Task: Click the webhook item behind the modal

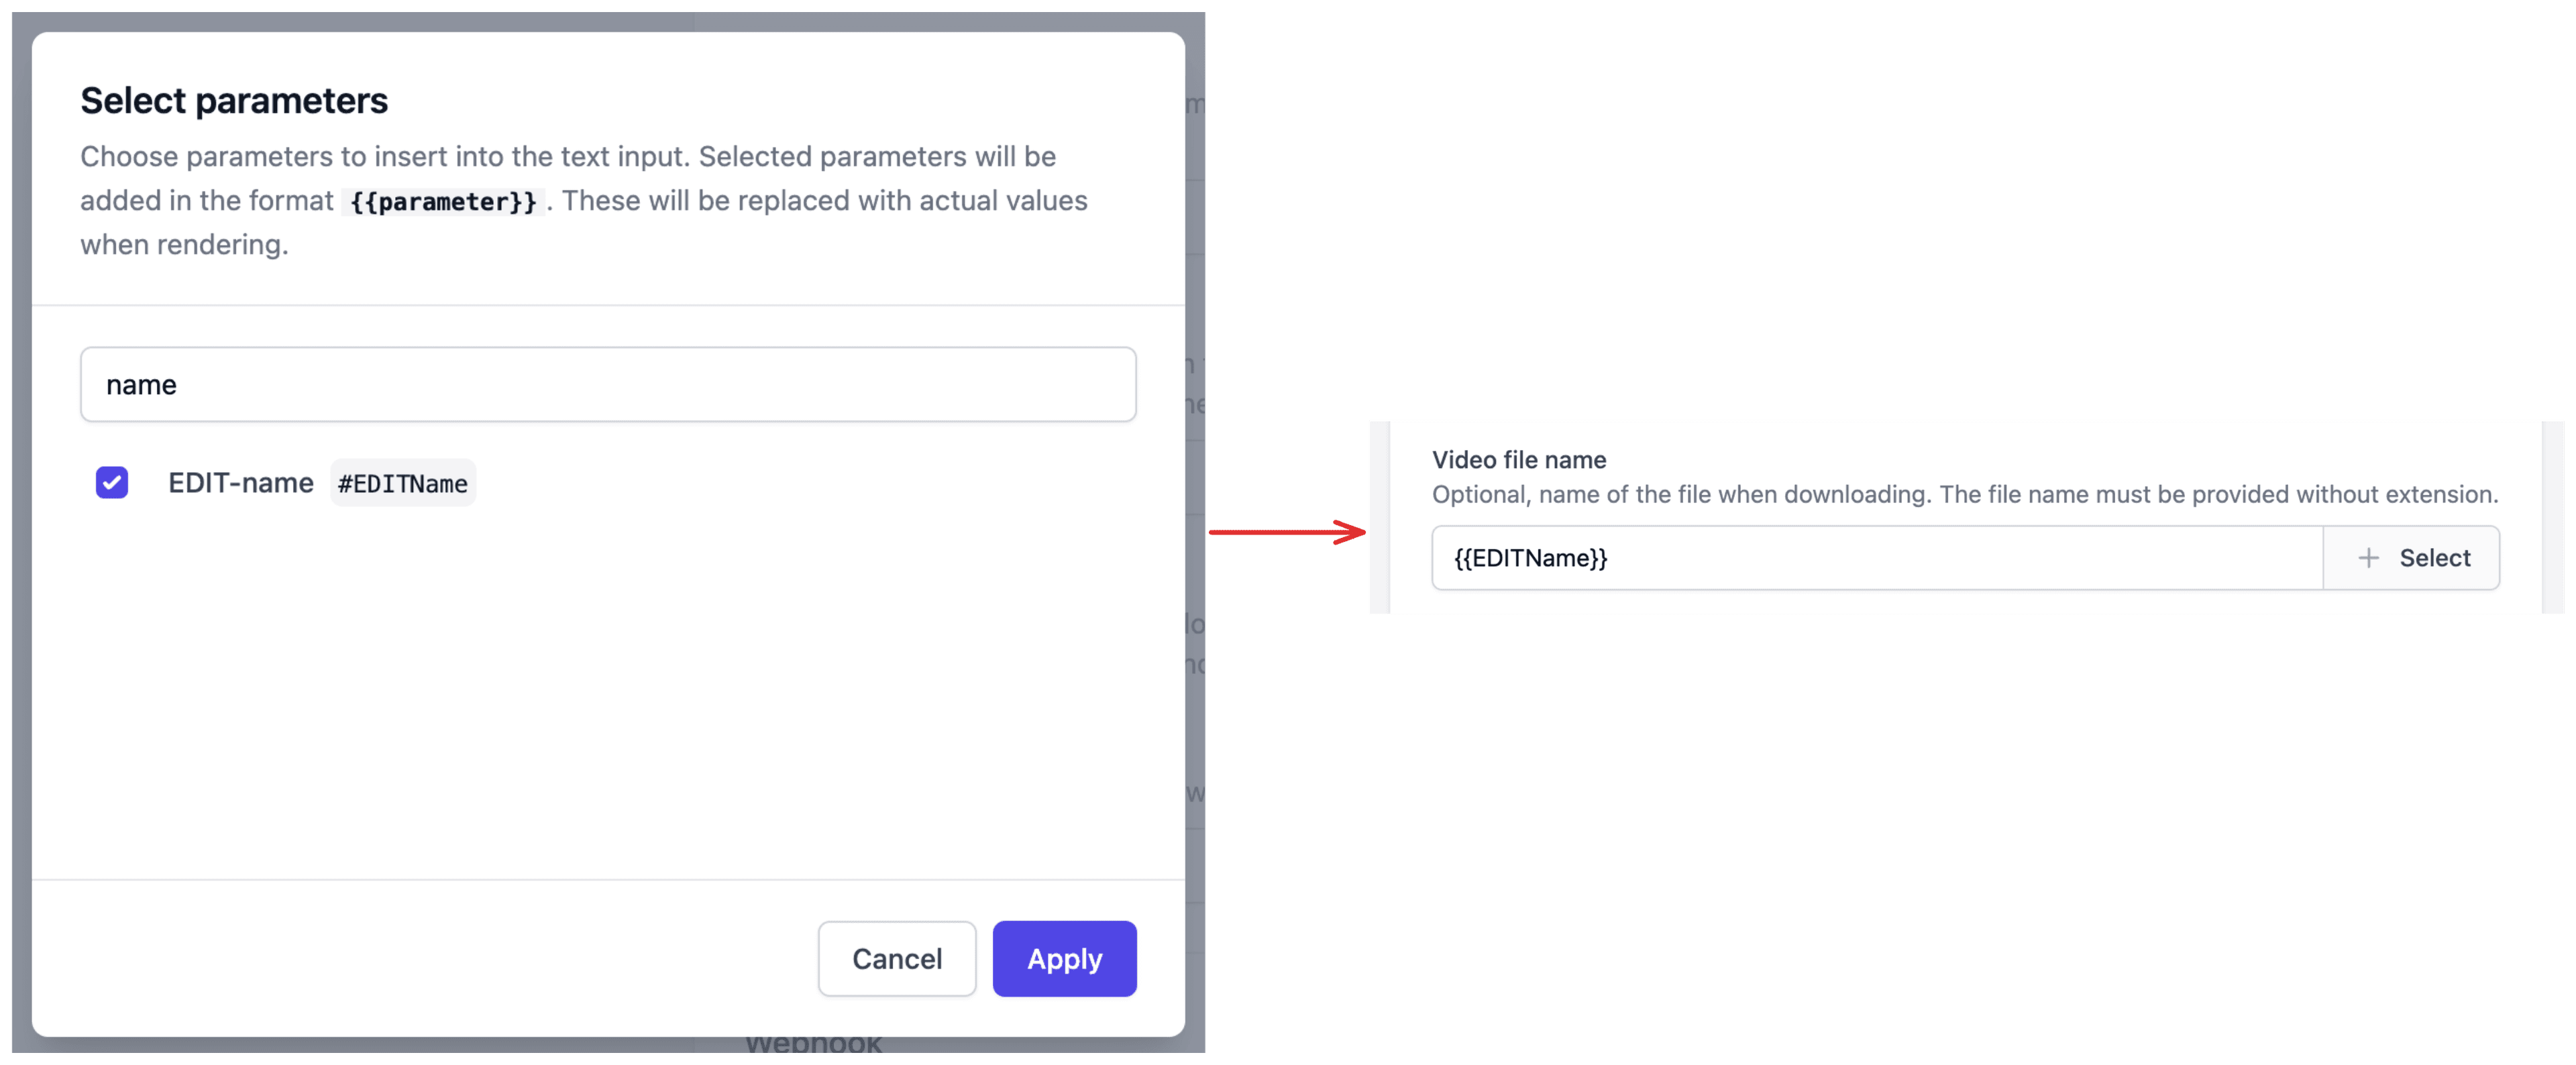Action: (814, 1046)
